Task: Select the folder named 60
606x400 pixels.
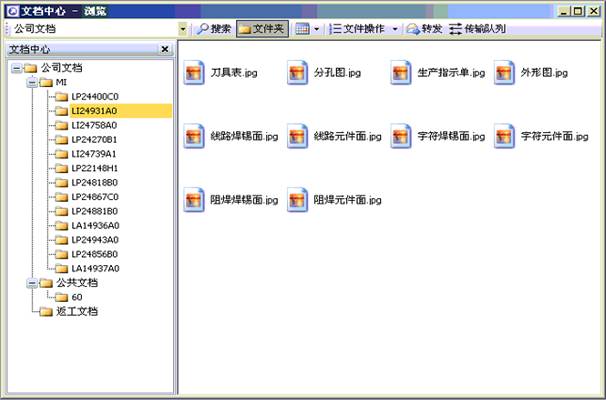Action: coord(77,297)
